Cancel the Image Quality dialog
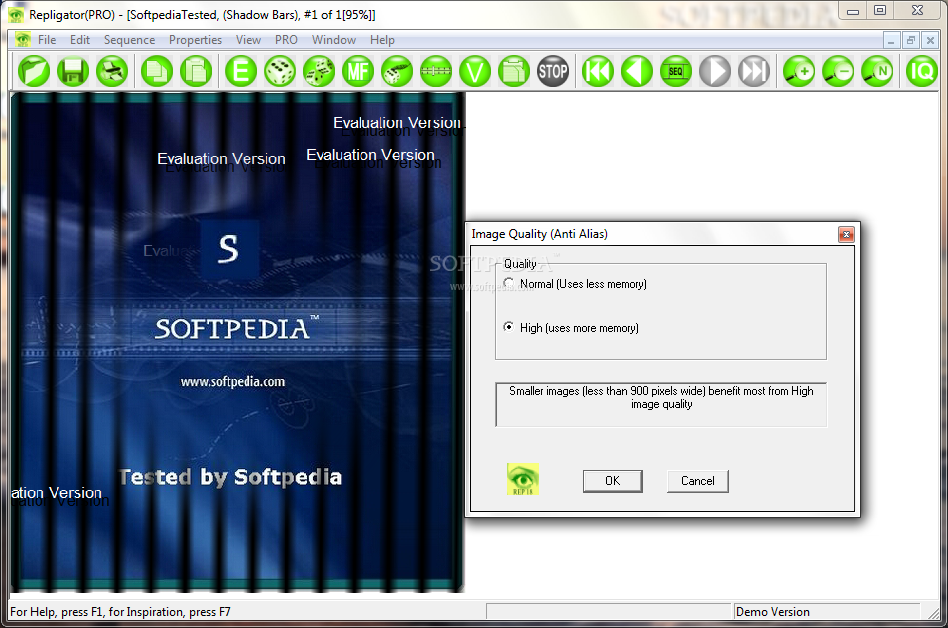Image resolution: width=948 pixels, height=628 pixels. point(698,481)
